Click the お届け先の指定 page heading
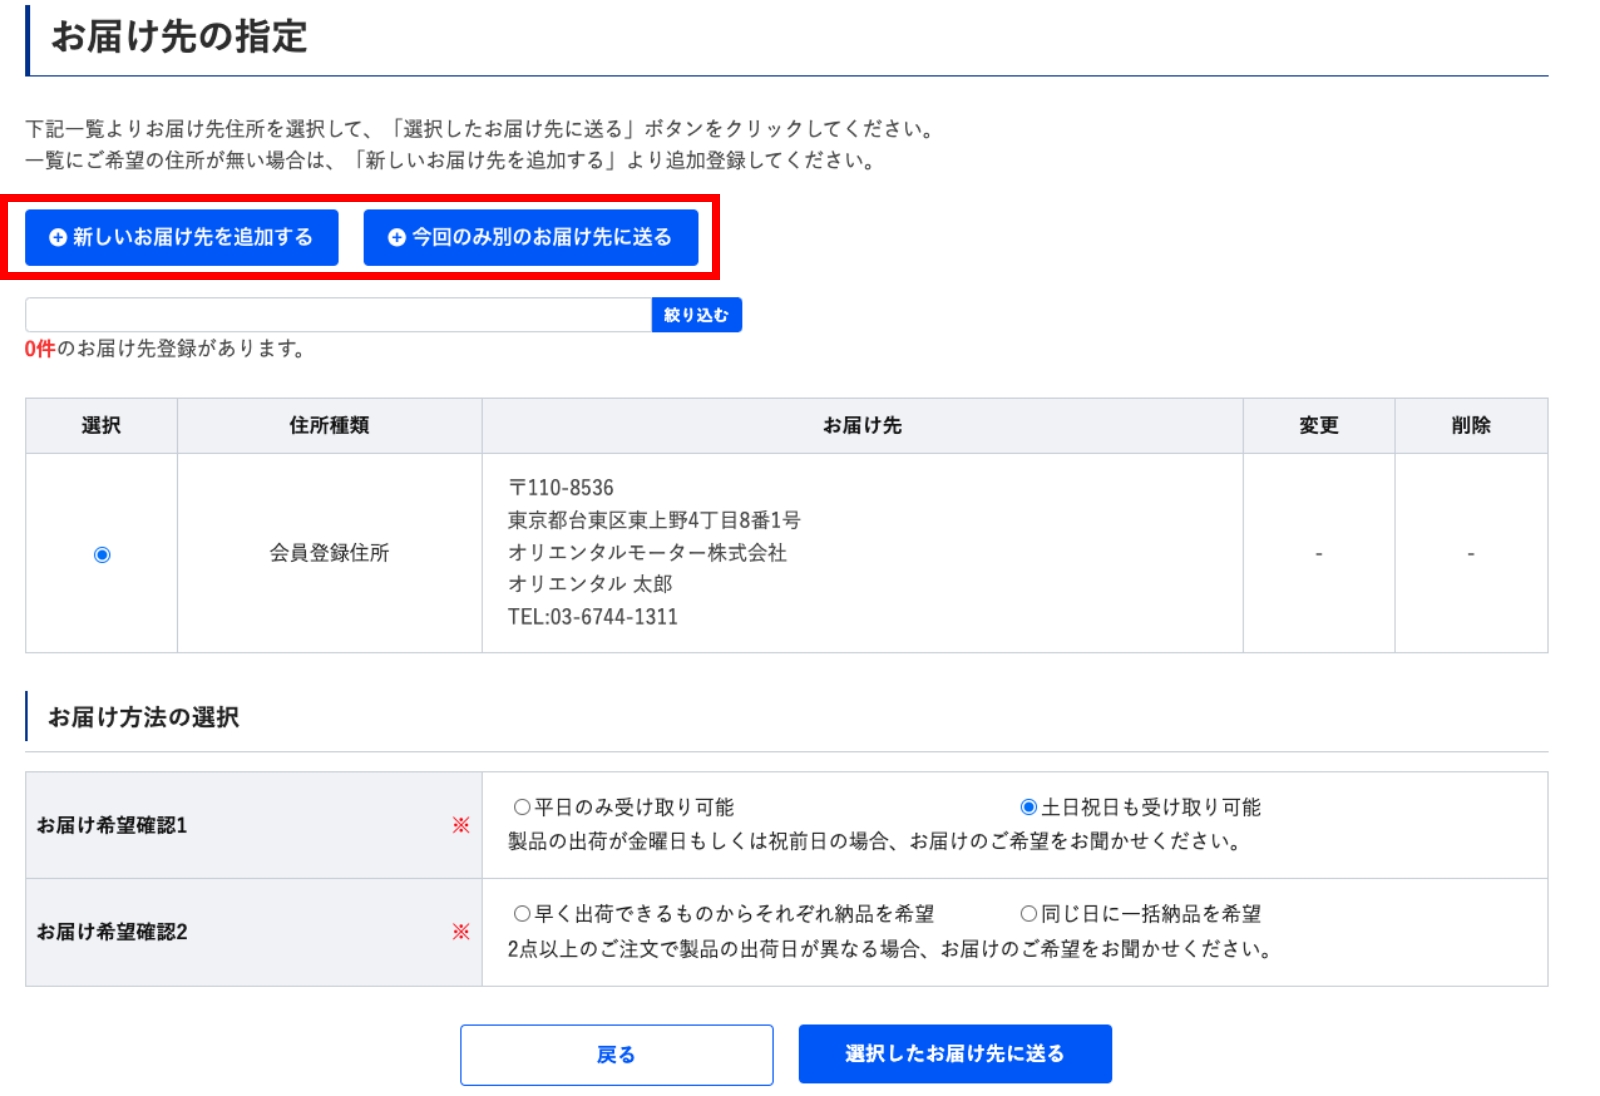This screenshot has height=1096, width=1600. [x=179, y=37]
